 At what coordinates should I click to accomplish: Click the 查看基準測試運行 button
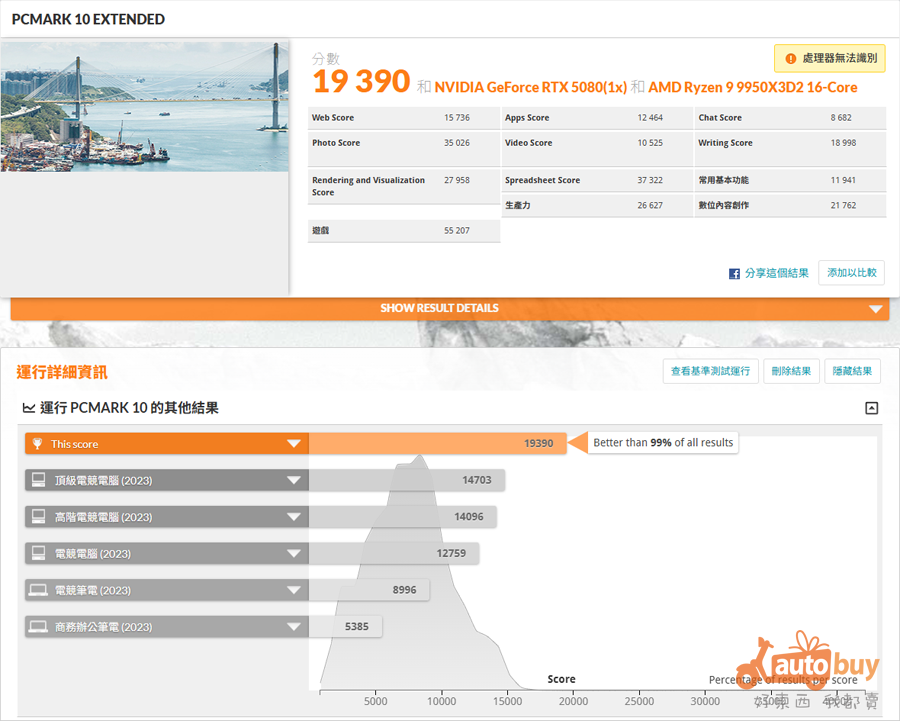pyautogui.click(x=710, y=371)
